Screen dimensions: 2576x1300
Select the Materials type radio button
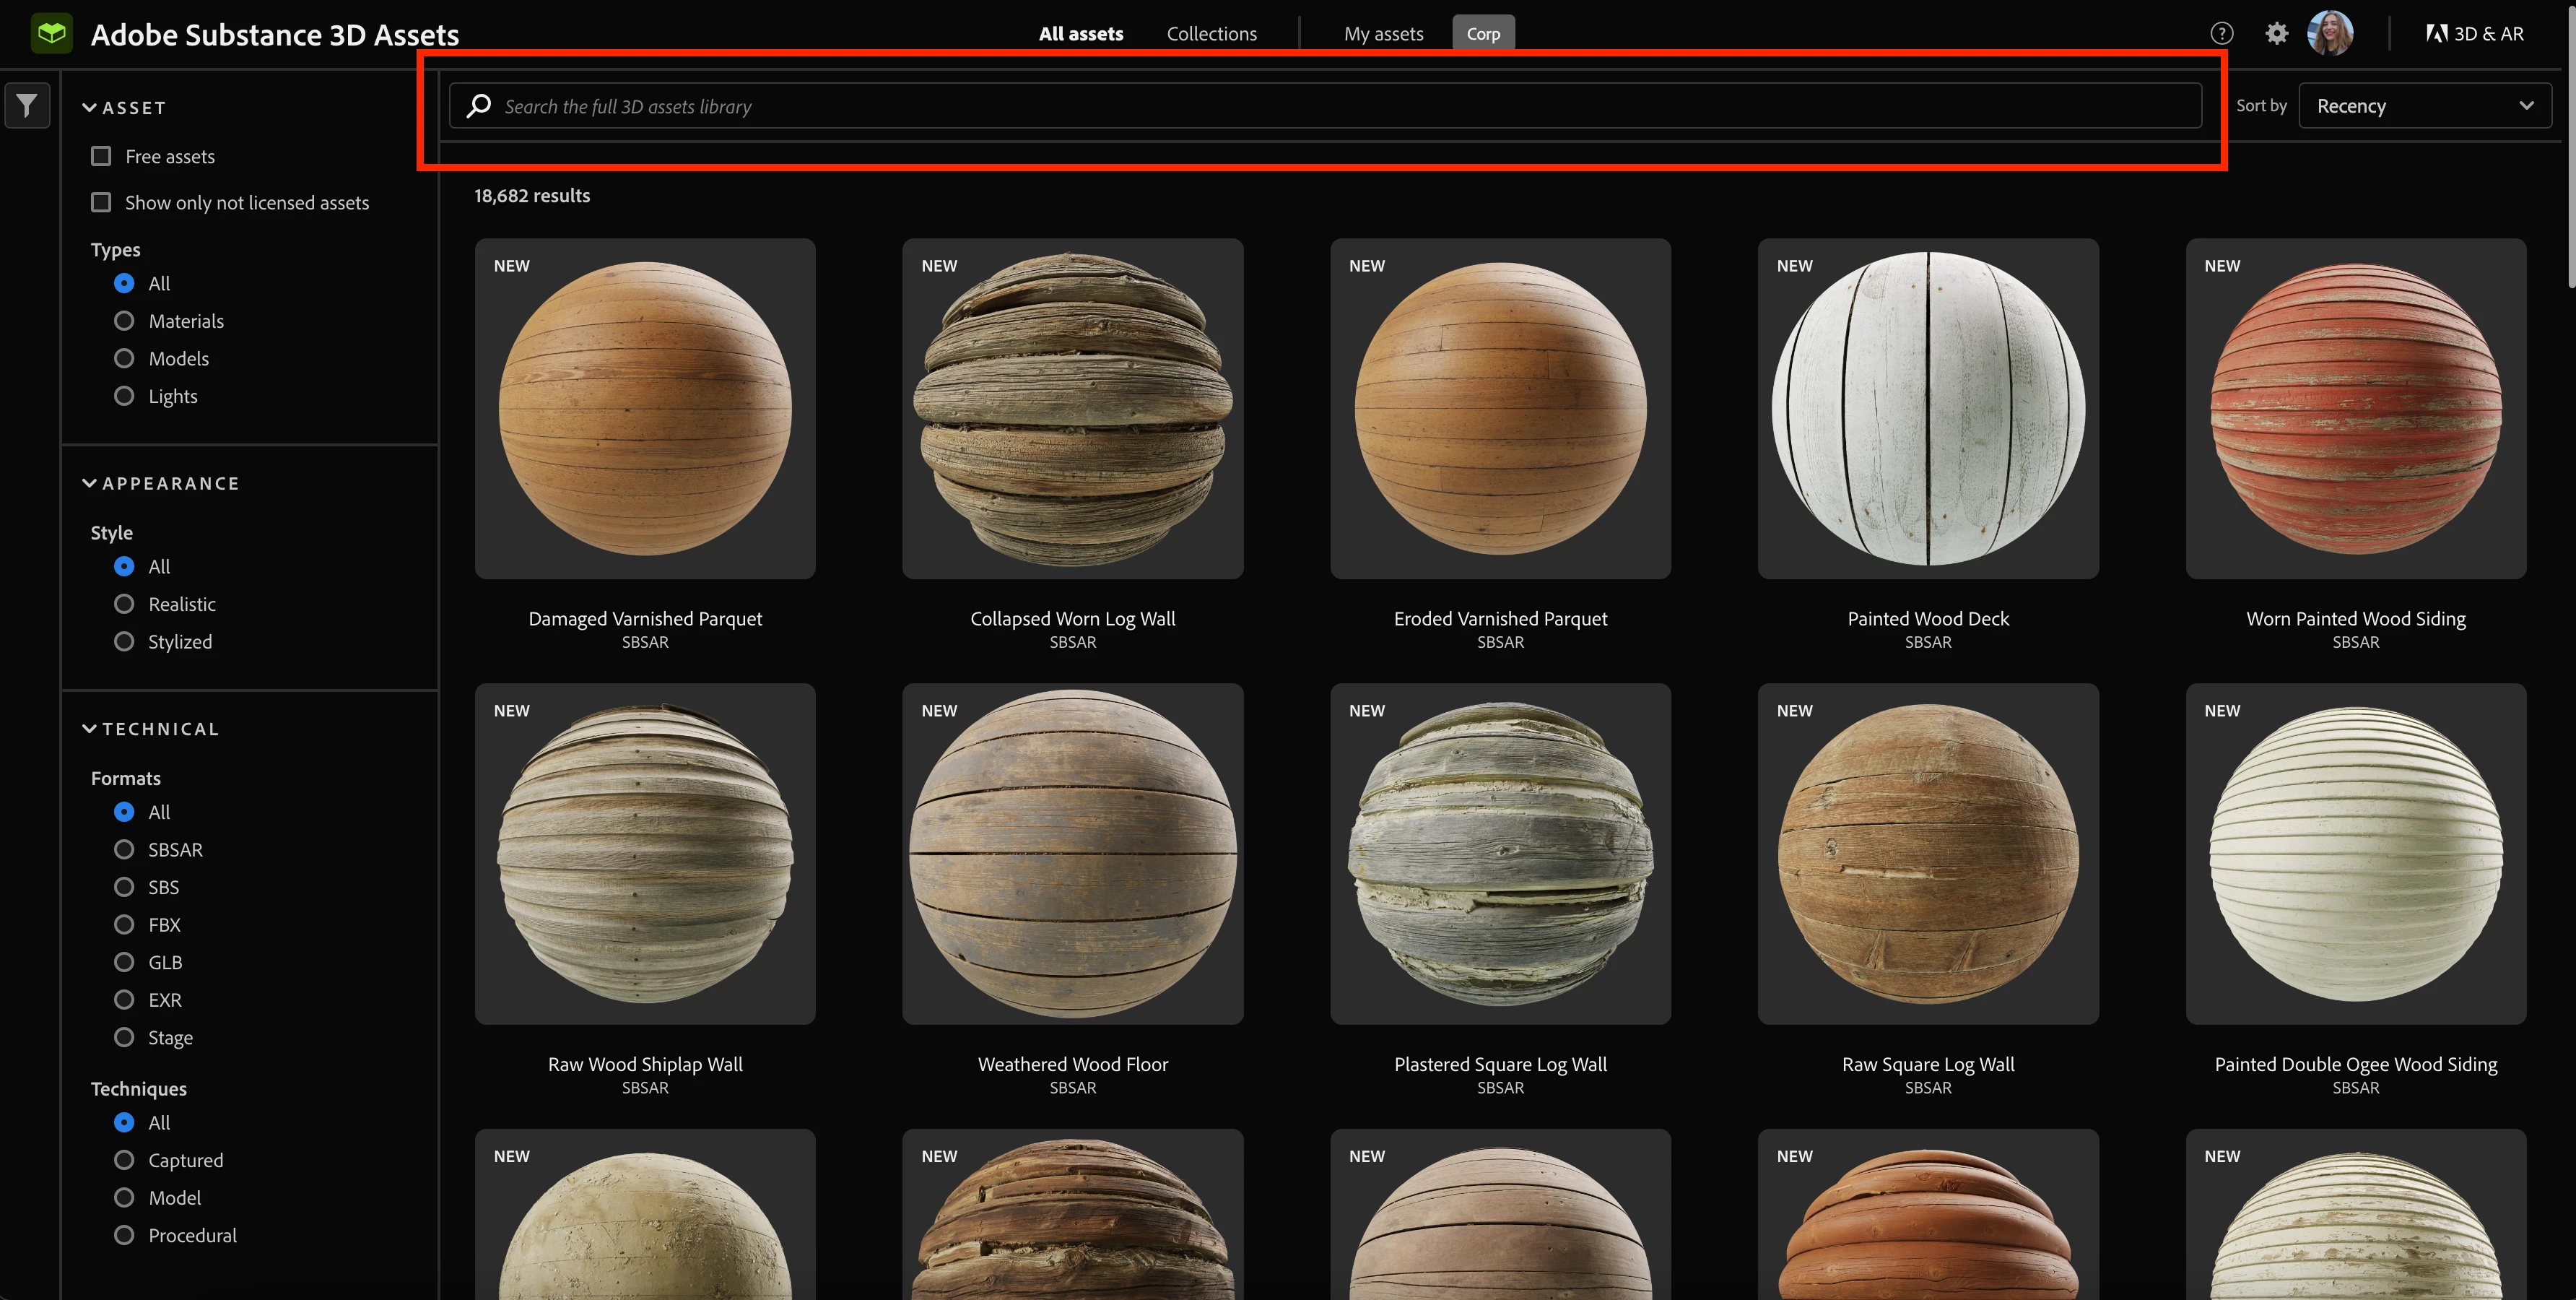(124, 321)
